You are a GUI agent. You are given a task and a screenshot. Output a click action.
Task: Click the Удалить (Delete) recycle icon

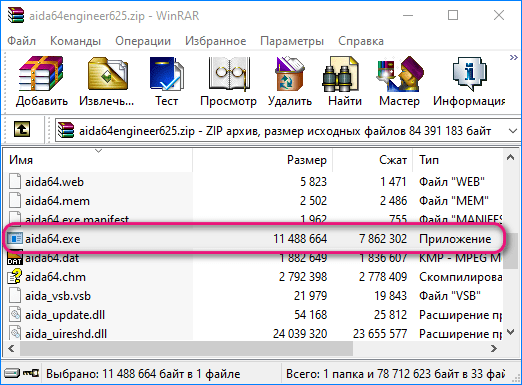289,74
